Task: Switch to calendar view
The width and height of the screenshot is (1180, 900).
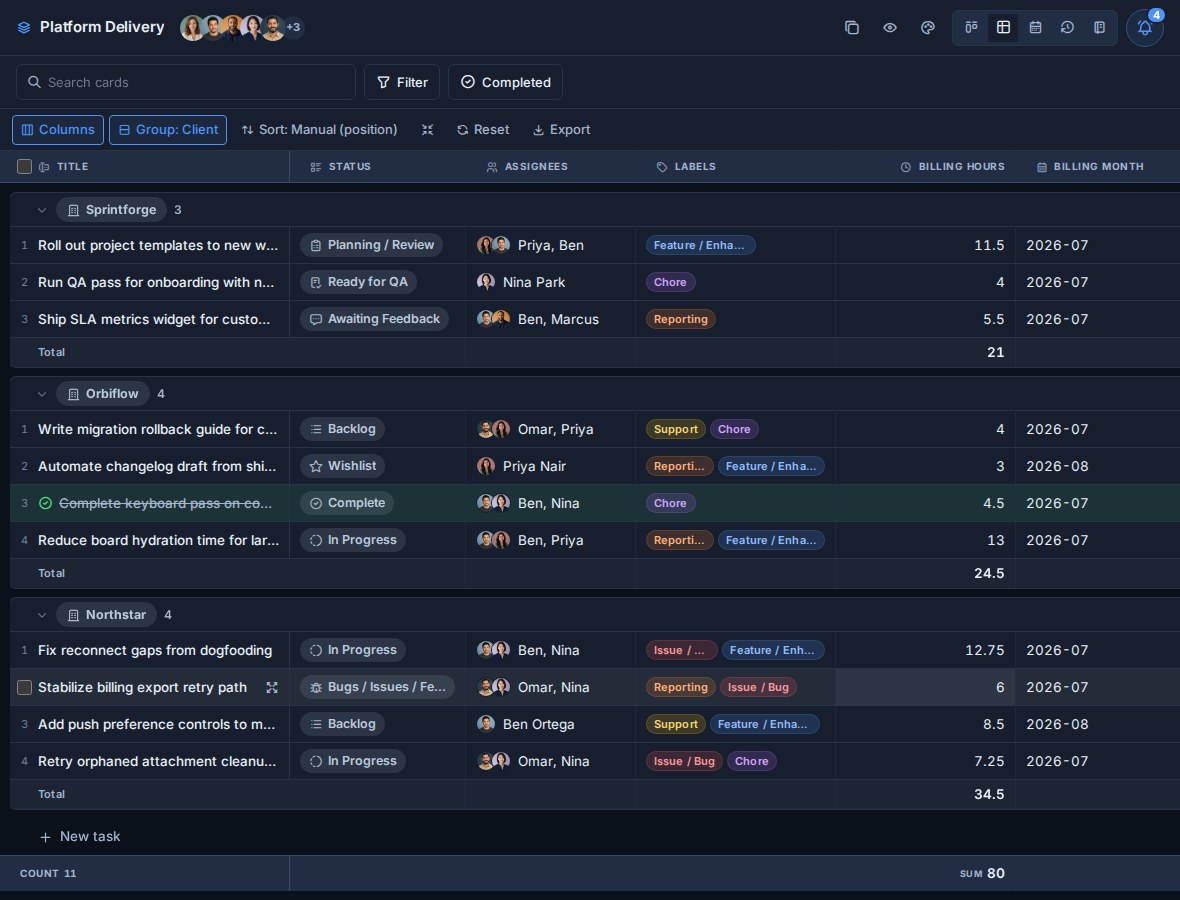Action: pyautogui.click(x=1036, y=28)
